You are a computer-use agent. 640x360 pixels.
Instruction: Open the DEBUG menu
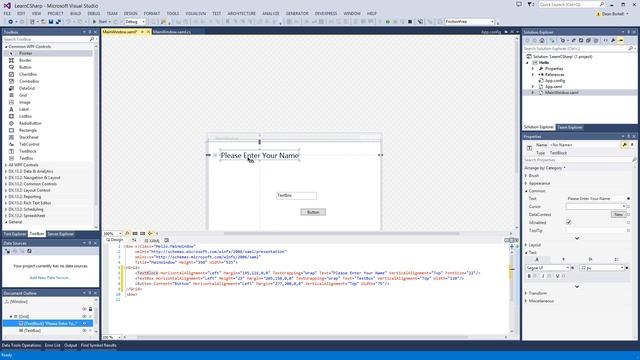93,13
